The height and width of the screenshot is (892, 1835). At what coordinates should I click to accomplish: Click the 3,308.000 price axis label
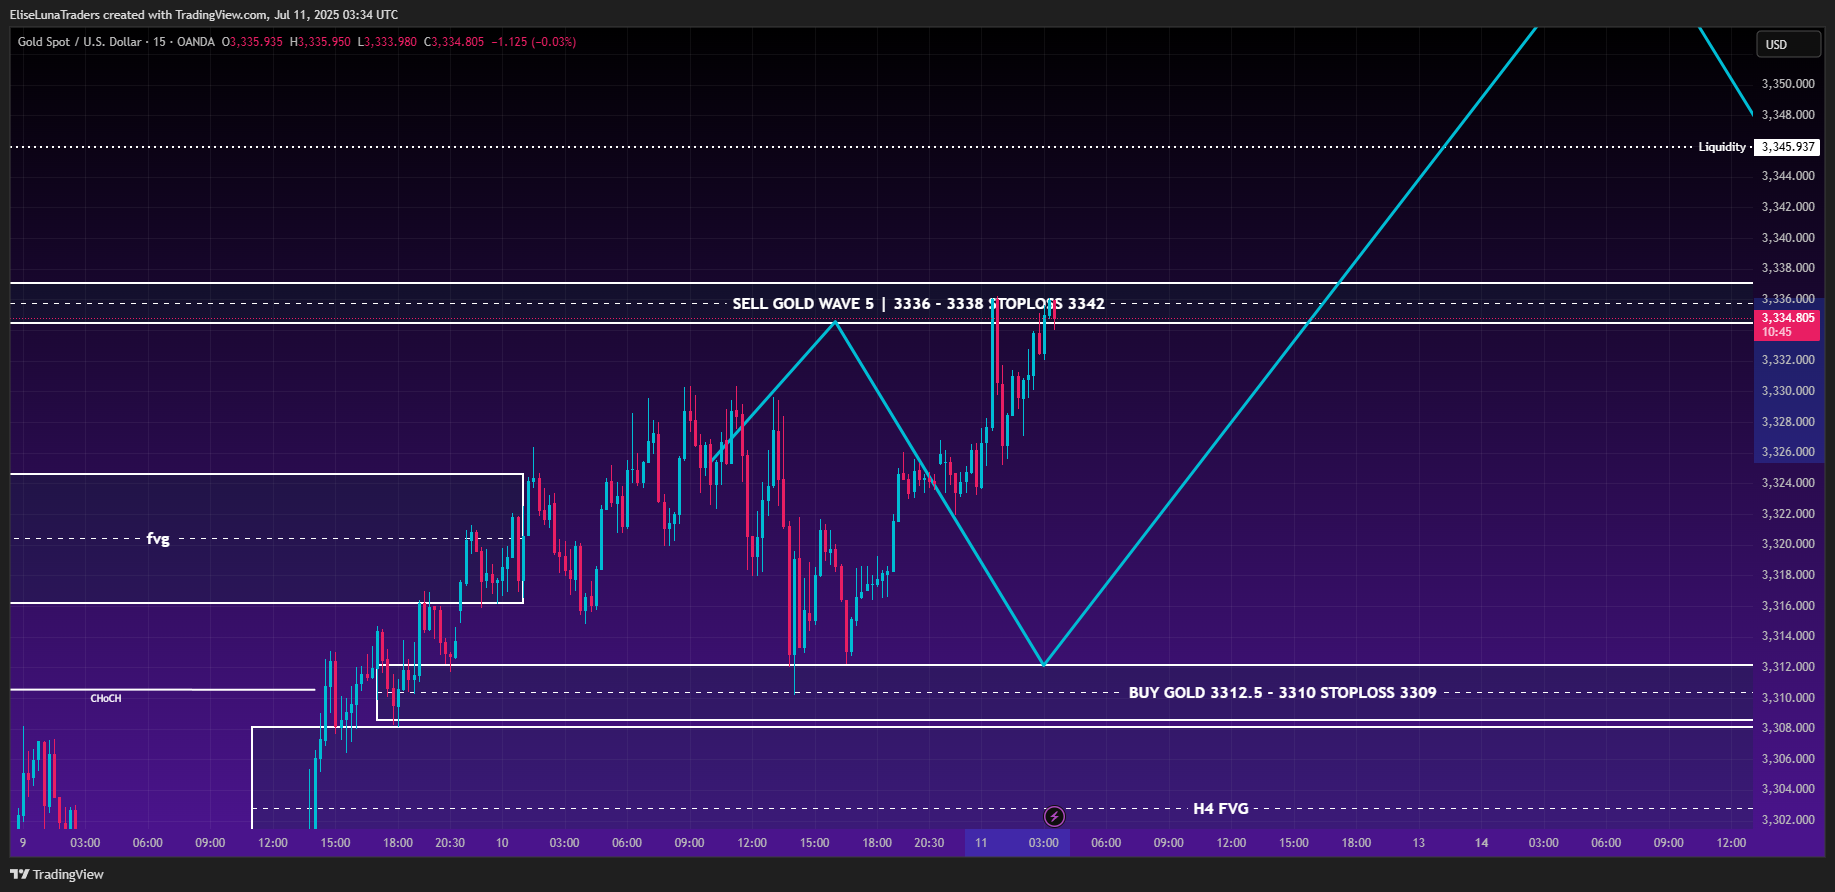tap(1788, 728)
